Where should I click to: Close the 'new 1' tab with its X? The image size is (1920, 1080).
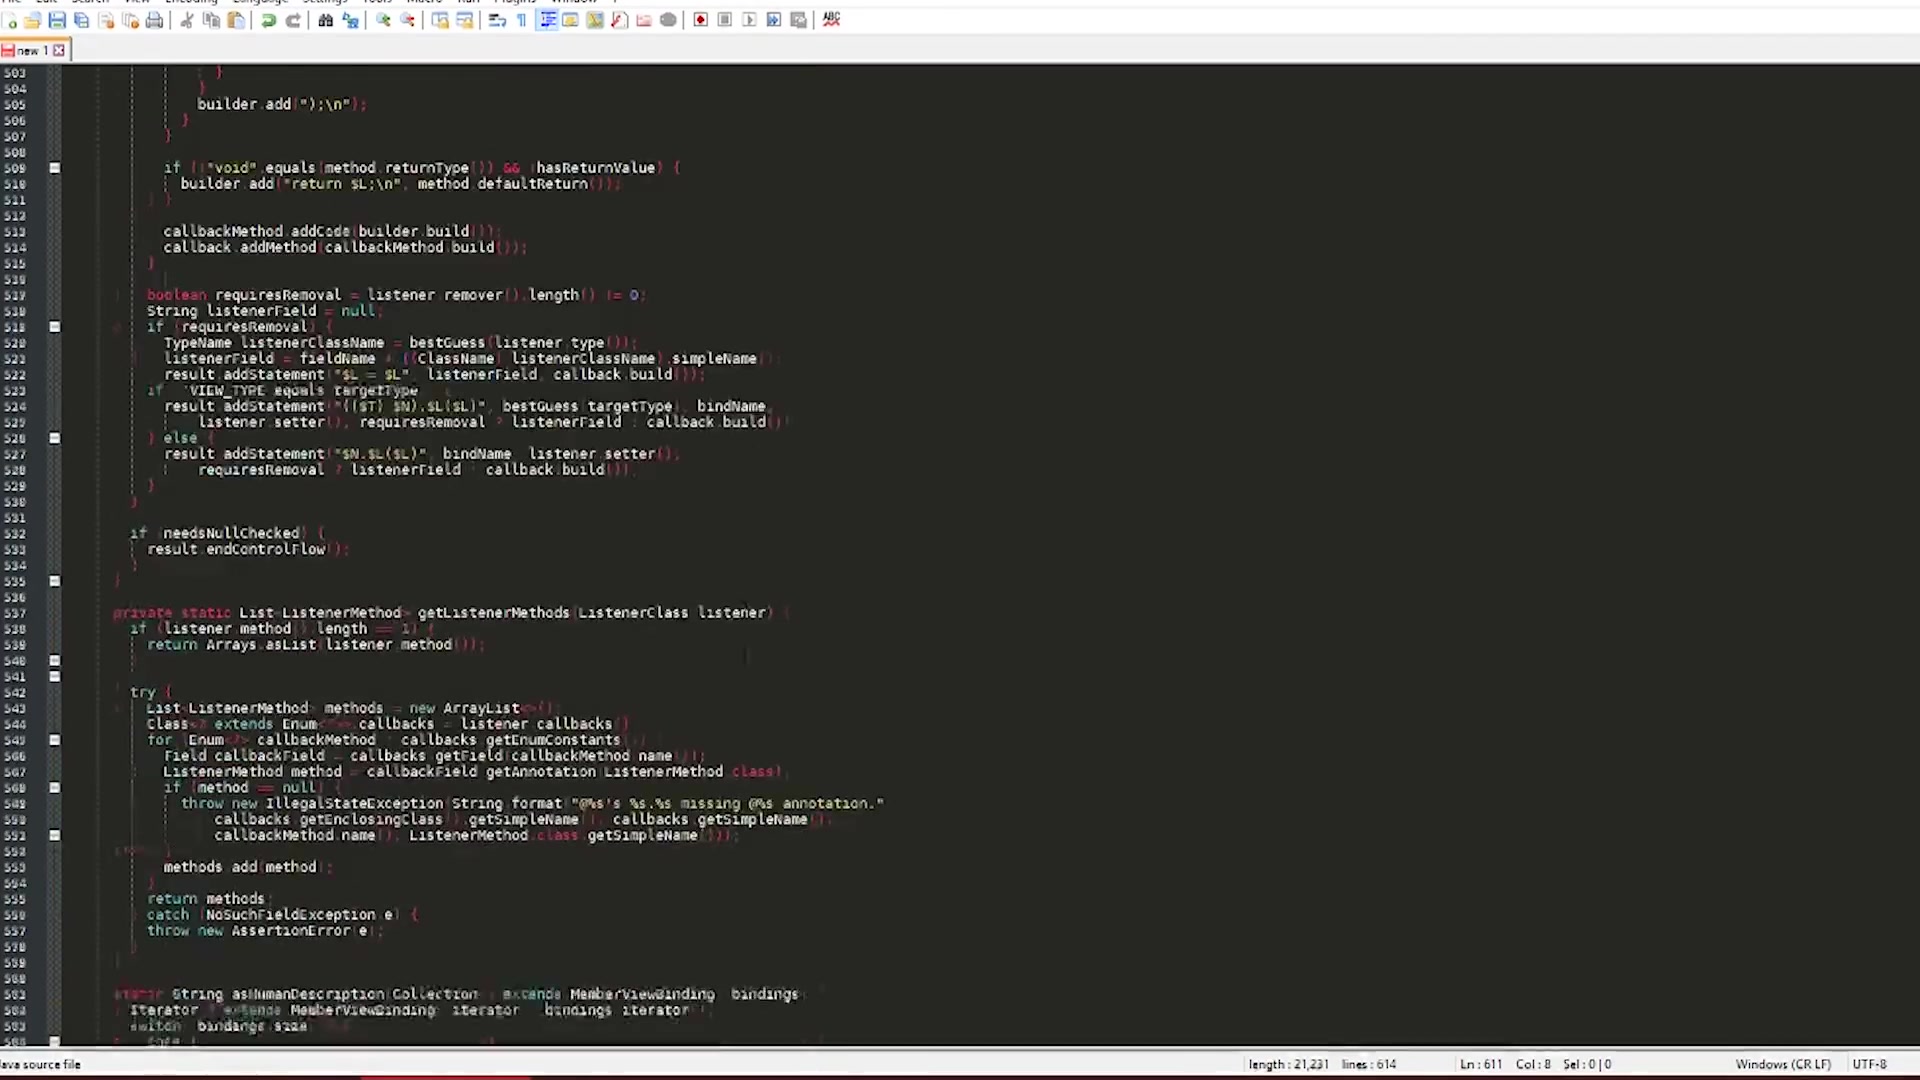point(59,50)
